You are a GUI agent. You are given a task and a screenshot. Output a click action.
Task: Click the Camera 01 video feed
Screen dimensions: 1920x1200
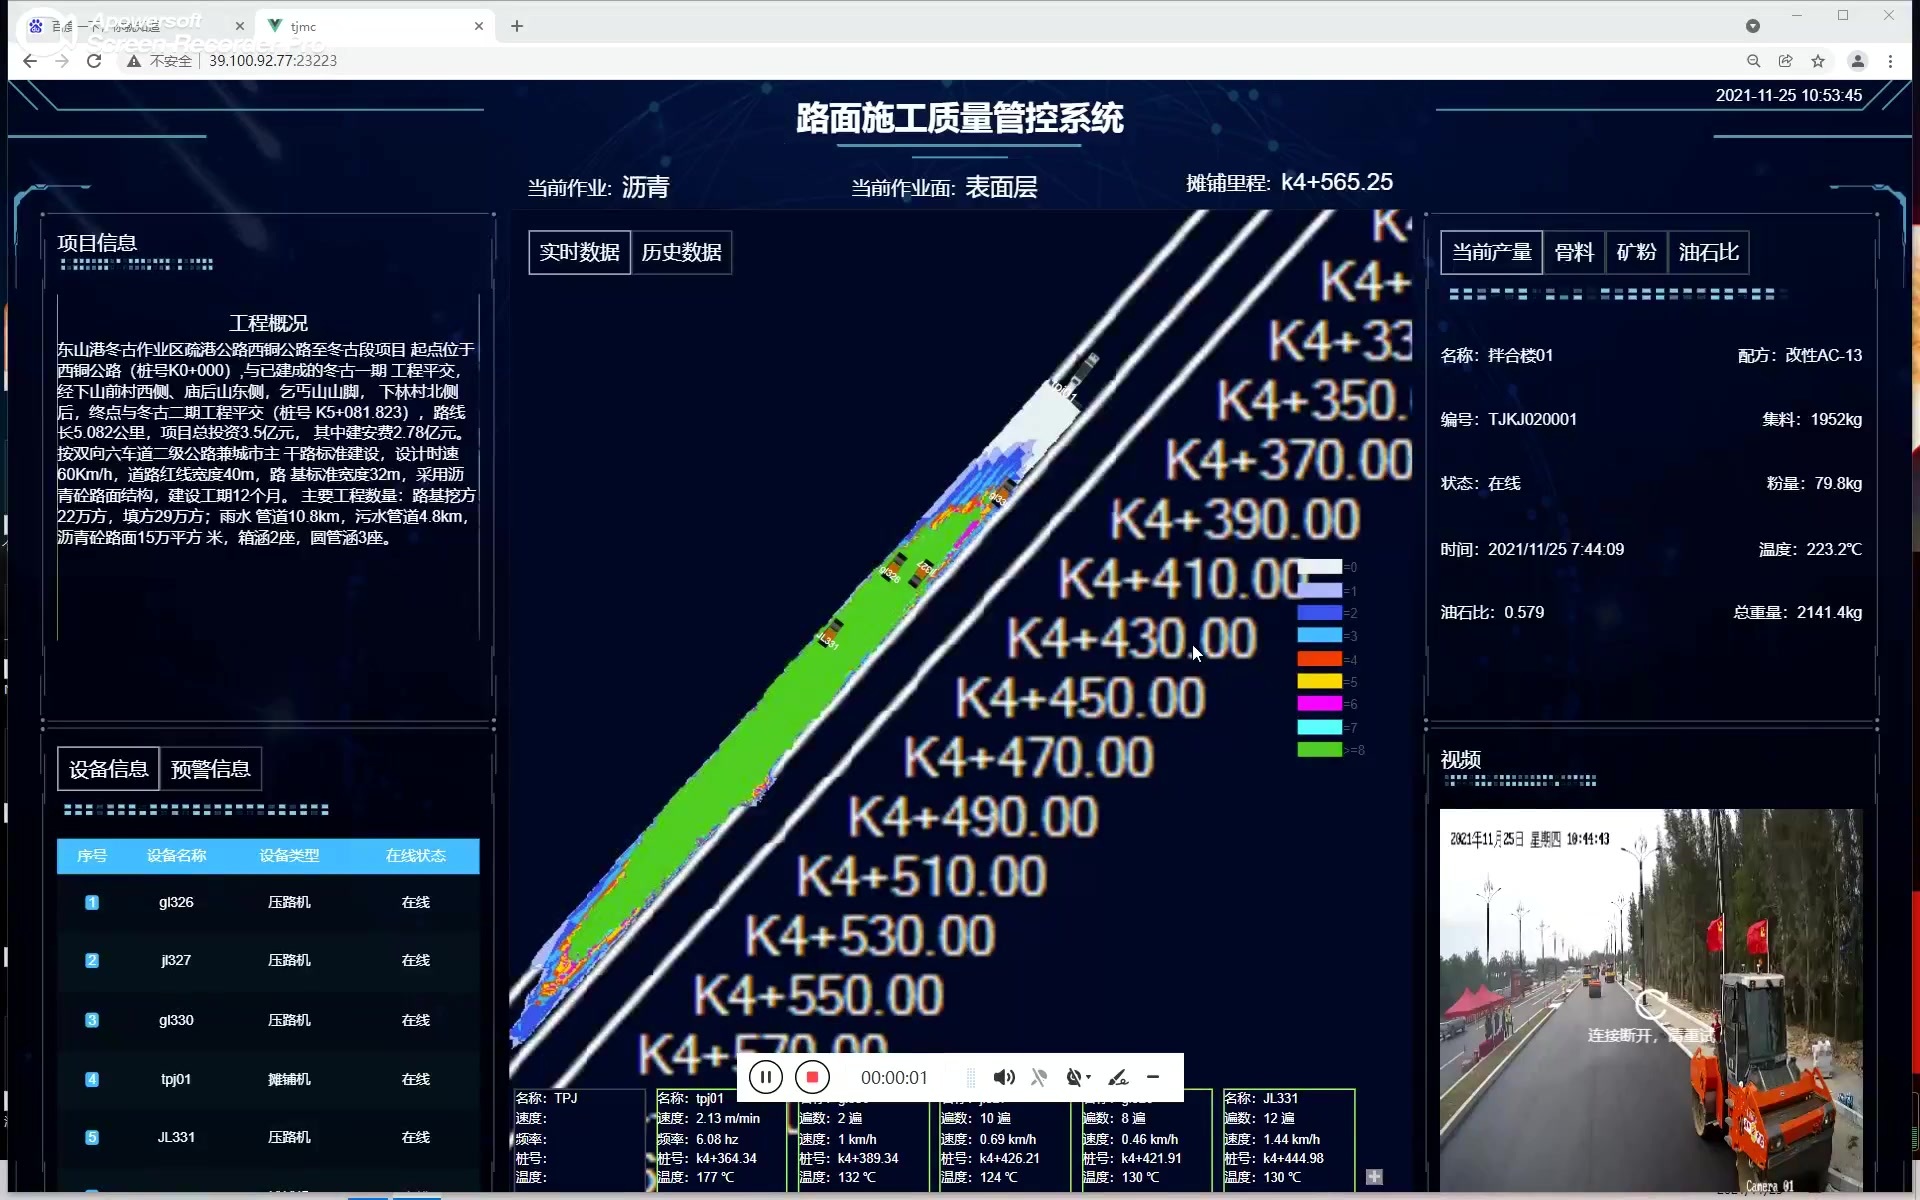click(1651, 1001)
